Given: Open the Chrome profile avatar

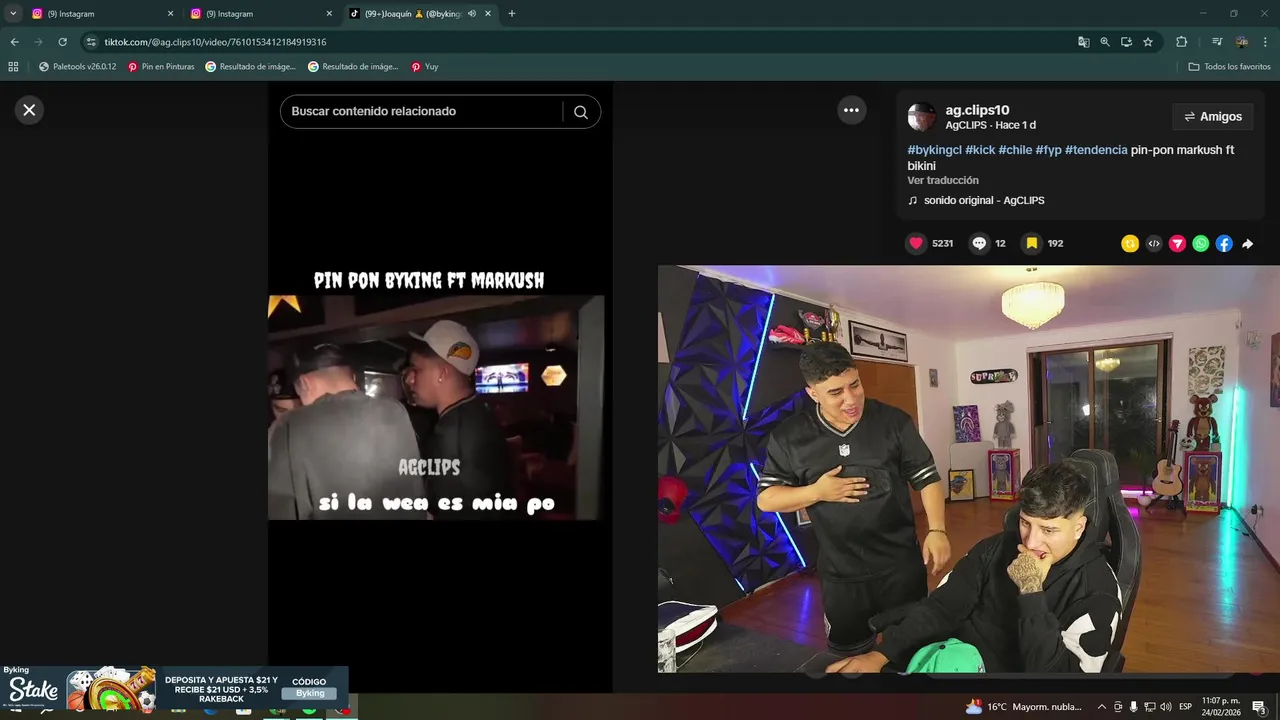Looking at the screenshot, I should click(x=1241, y=42).
